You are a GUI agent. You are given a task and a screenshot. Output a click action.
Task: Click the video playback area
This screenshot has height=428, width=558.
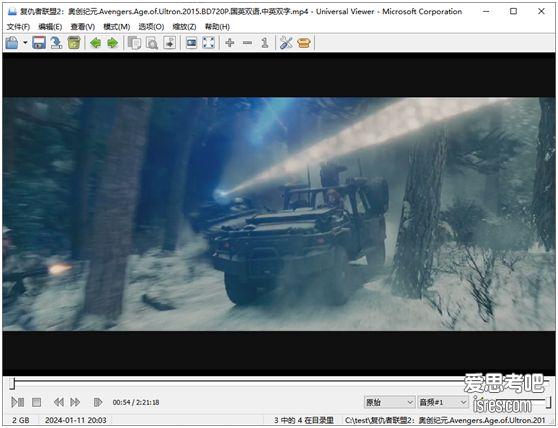pos(279,214)
